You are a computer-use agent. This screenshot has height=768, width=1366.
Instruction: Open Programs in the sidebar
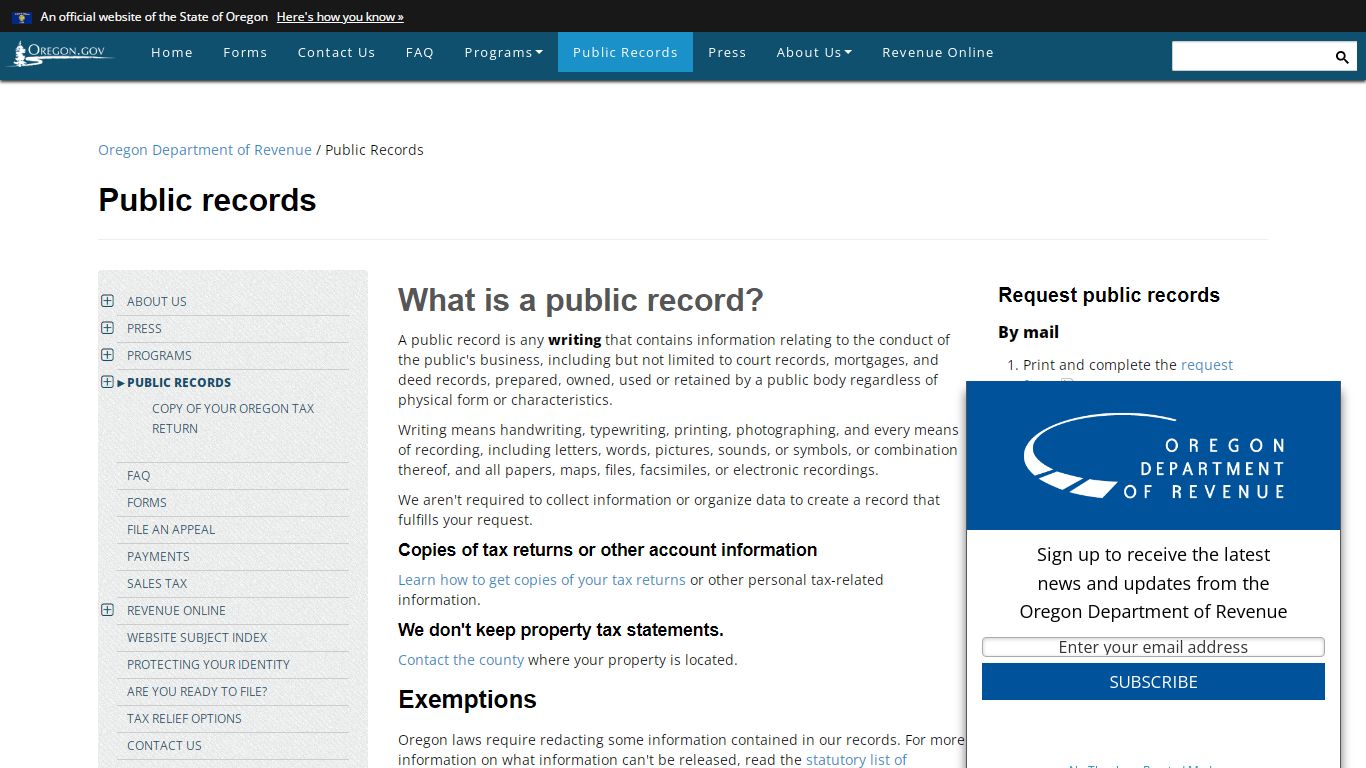(x=159, y=355)
